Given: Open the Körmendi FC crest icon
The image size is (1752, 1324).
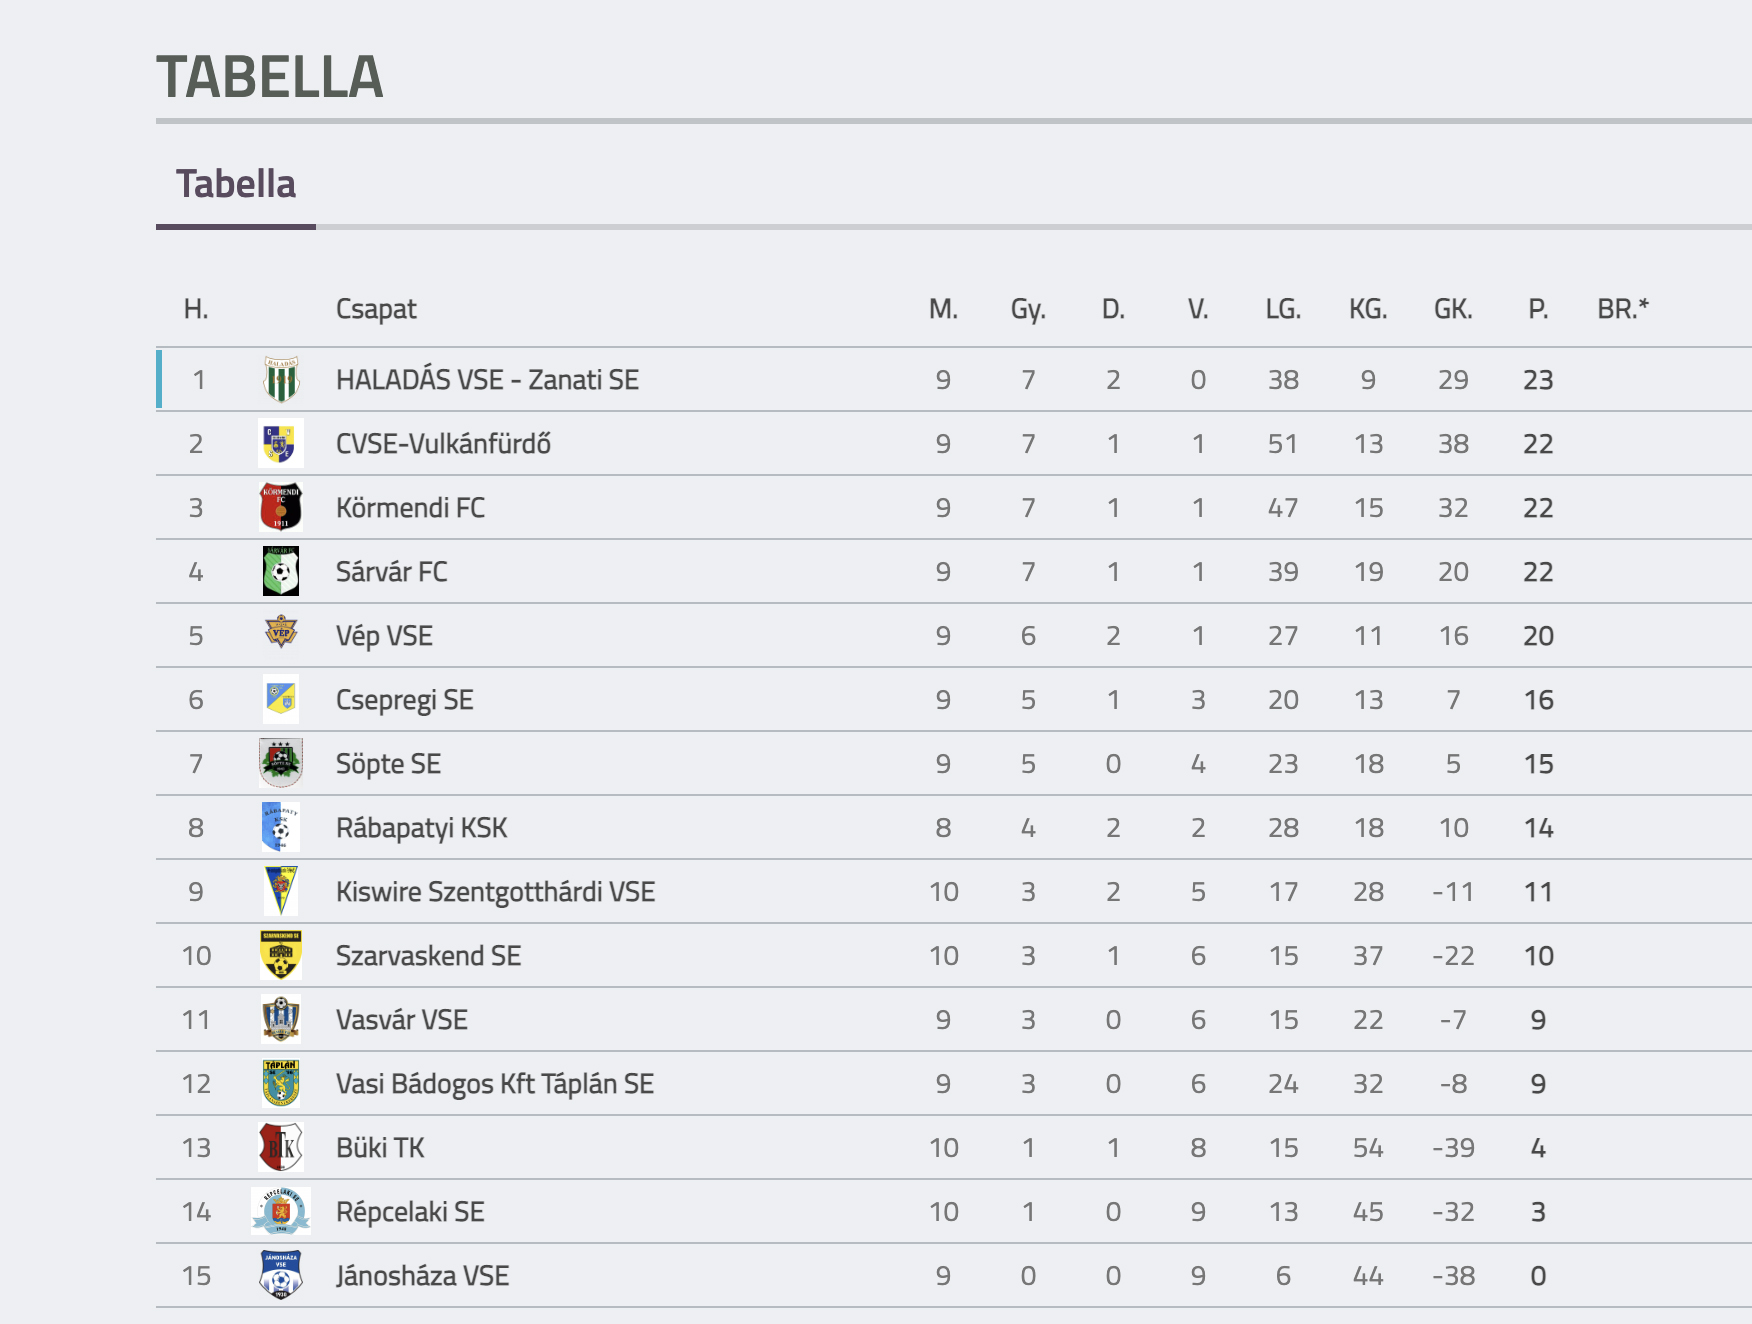Looking at the screenshot, I should point(281,507).
